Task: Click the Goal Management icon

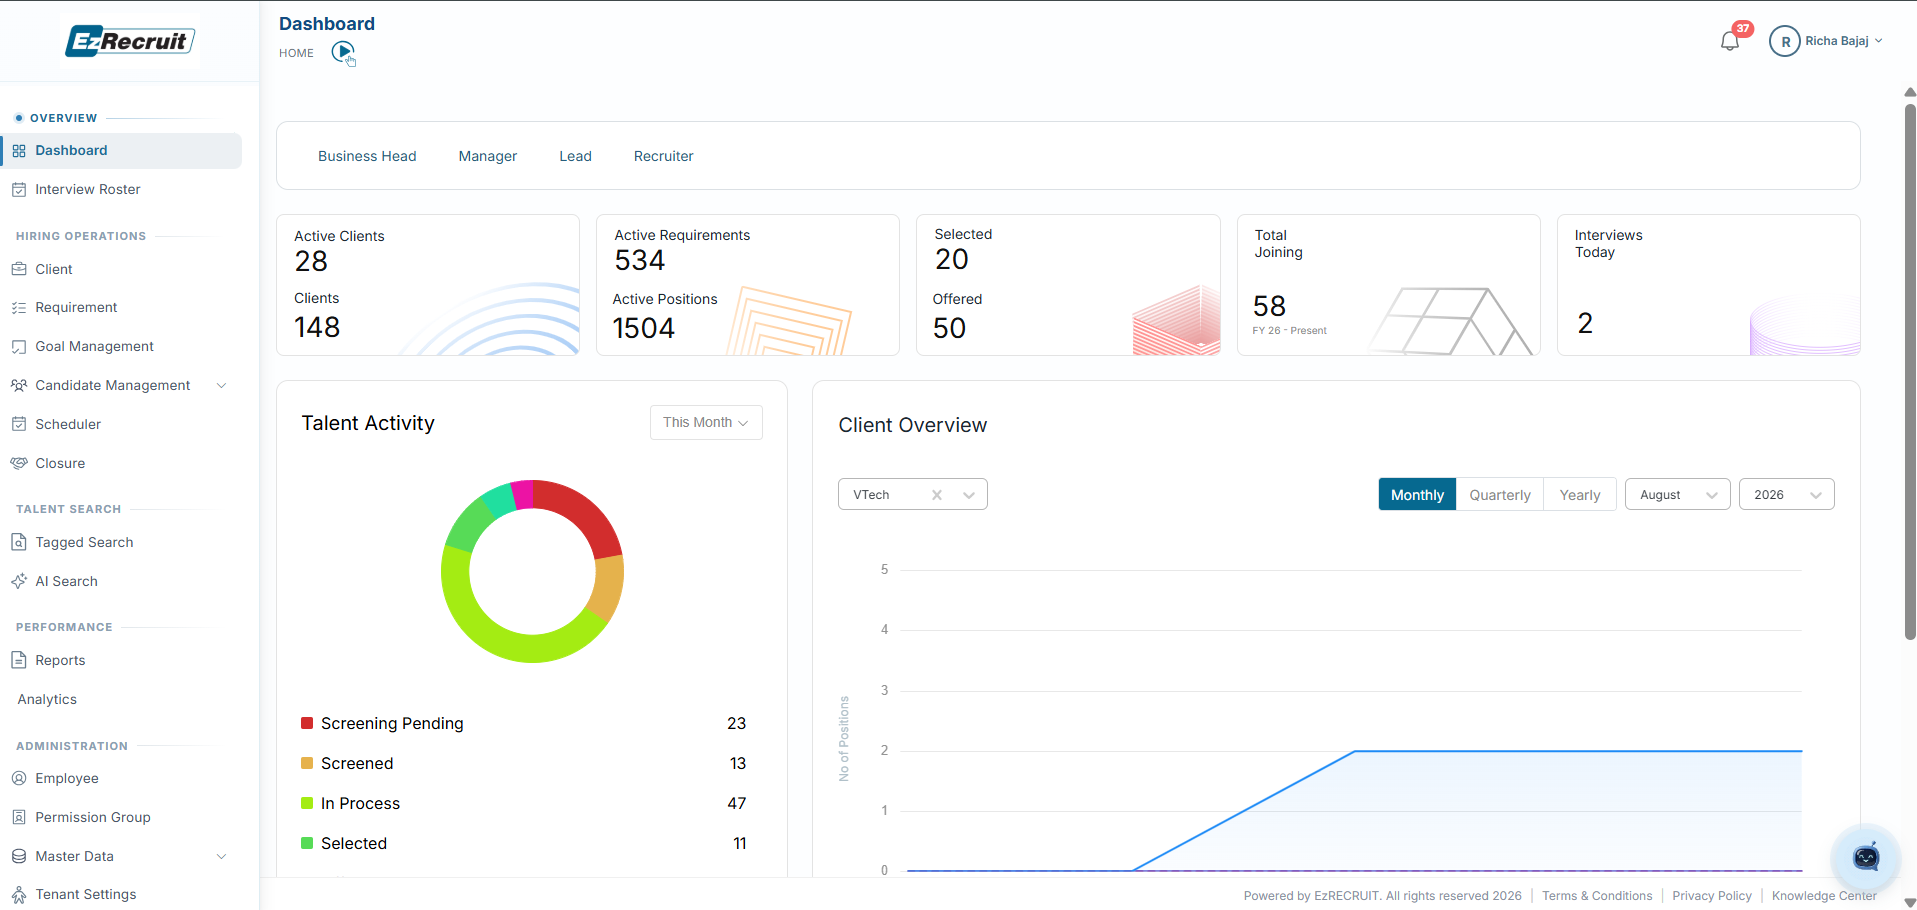Action: pos(19,347)
